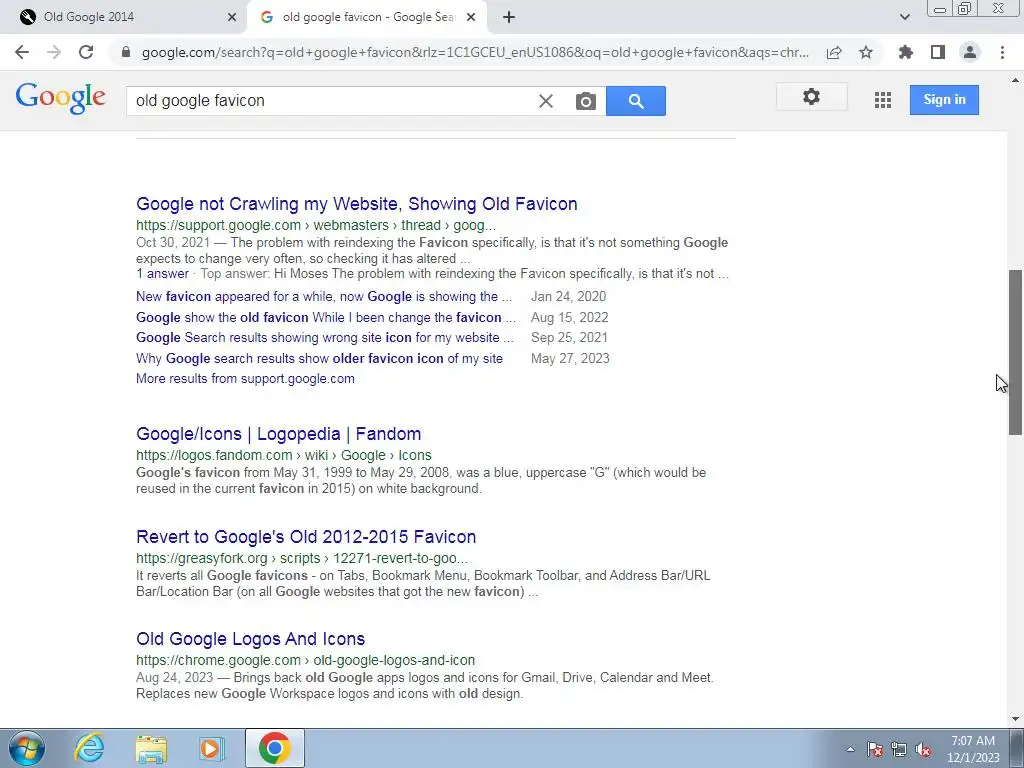
Task: Click the Chrome taskbar icon
Action: [x=275, y=748]
